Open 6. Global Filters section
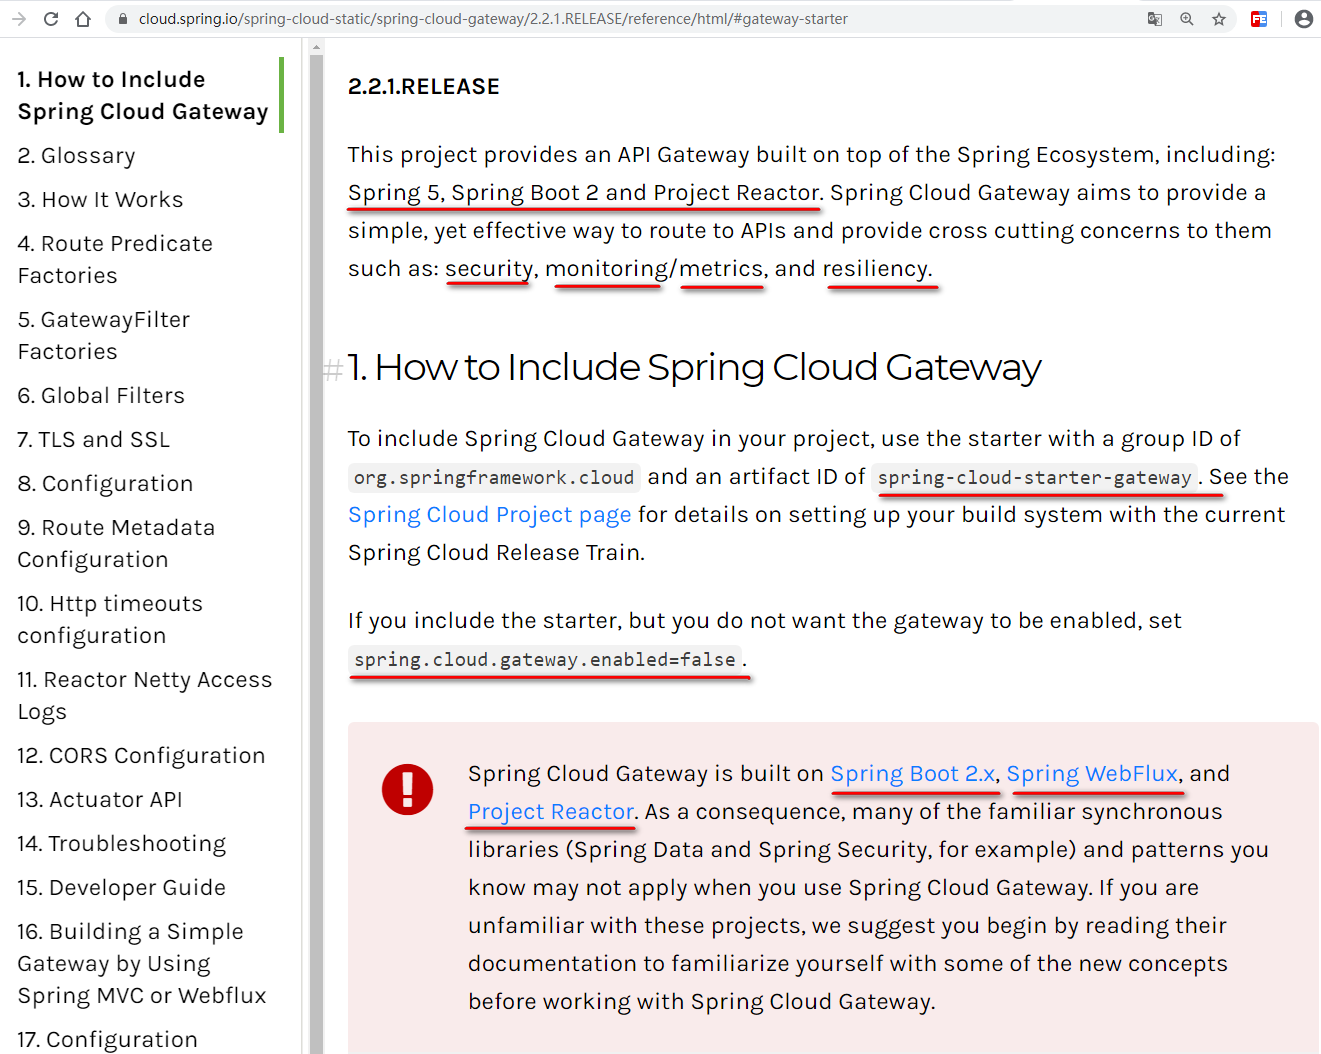Viewport: 1321px width, 1054px height. point(101,396)
